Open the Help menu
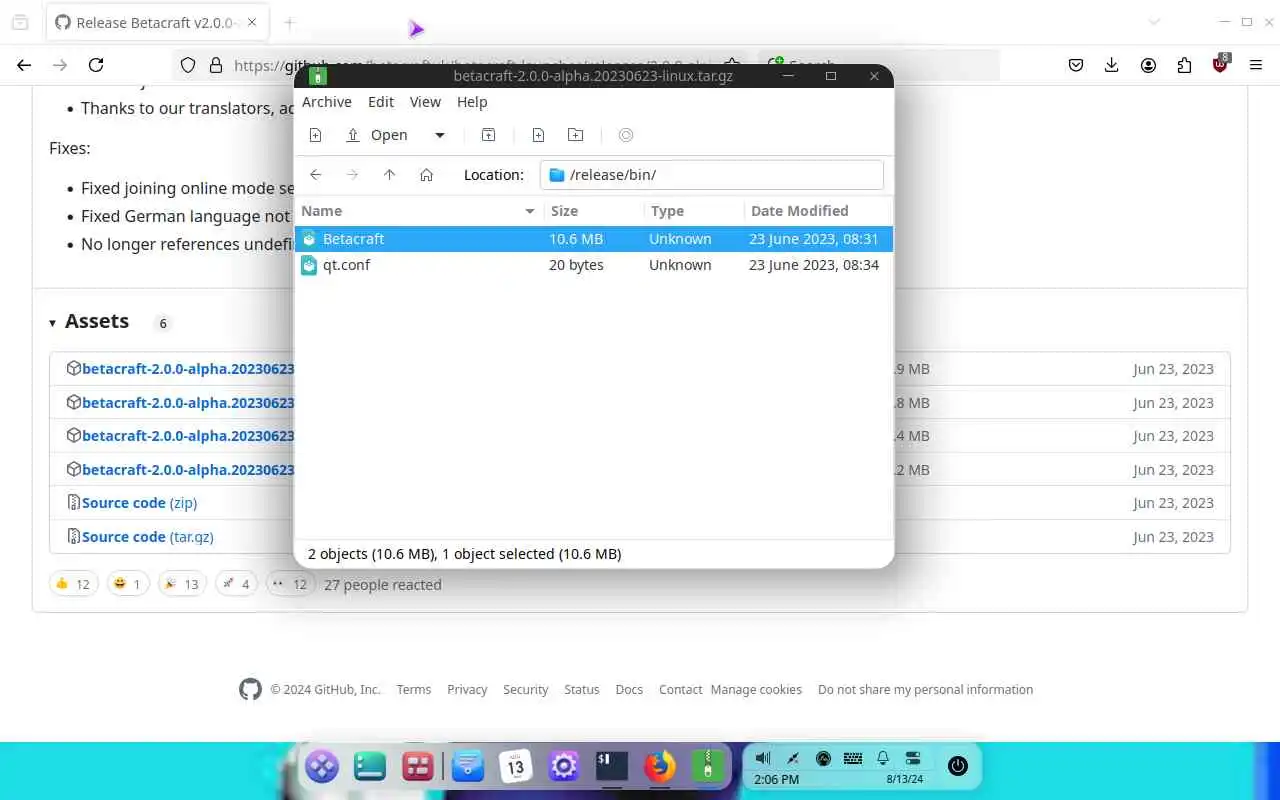The image size is (1280, 800). pyautogui.click(x=472, y=102)
